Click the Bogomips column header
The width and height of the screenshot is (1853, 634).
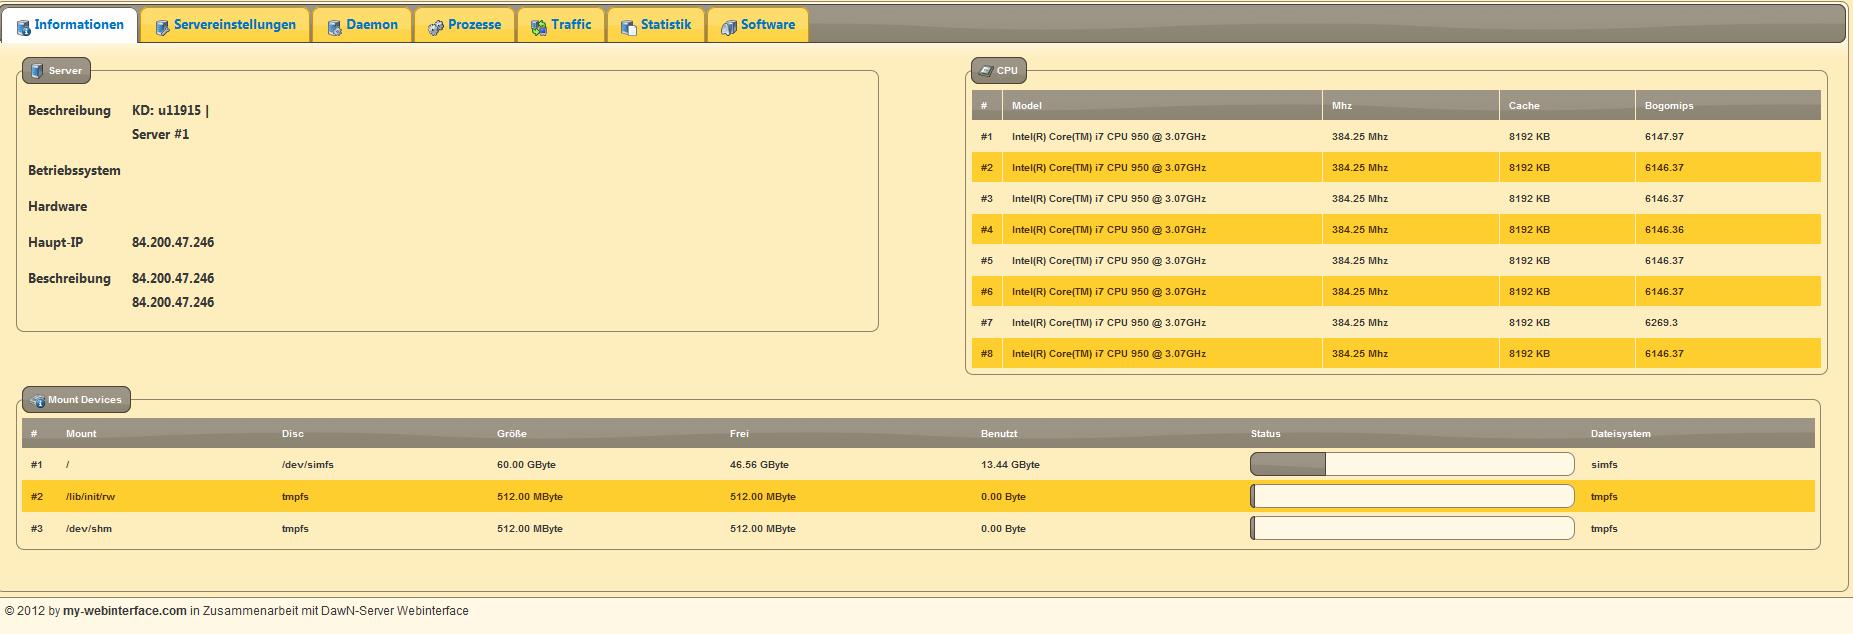[x=1668, y=106]
